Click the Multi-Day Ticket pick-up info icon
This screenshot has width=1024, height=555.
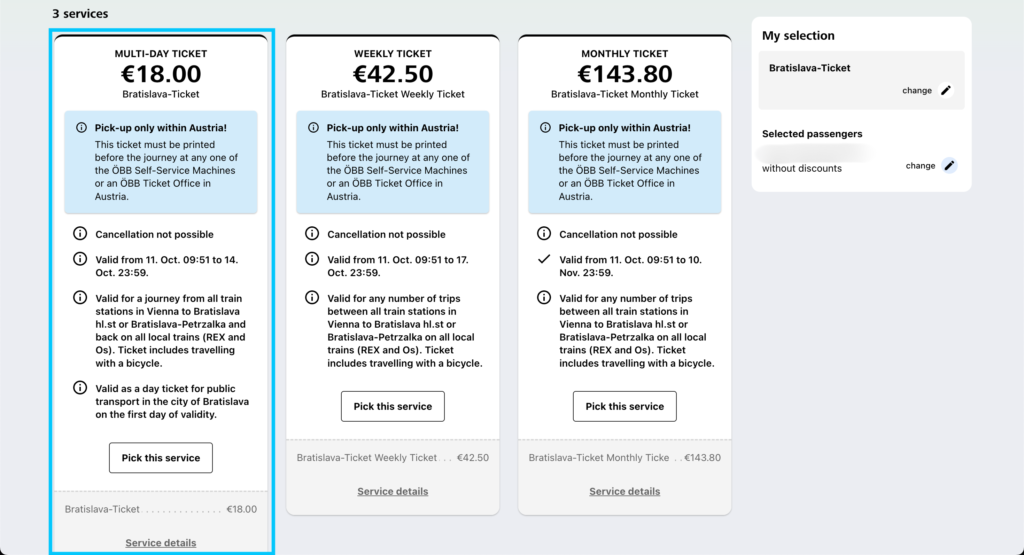[82, 128]
